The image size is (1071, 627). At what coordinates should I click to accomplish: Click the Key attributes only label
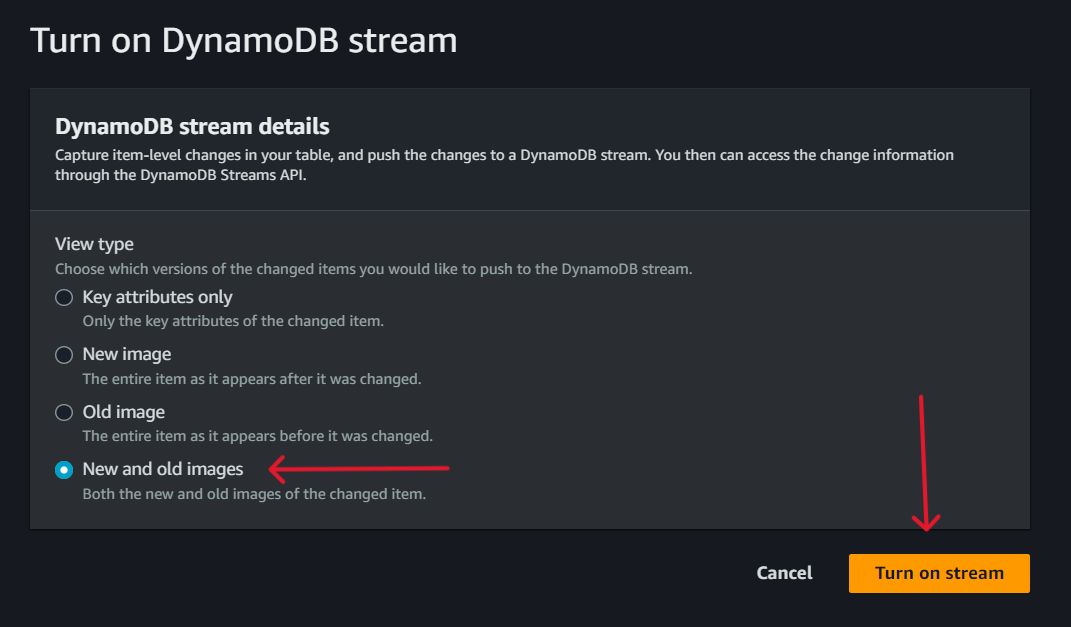point(157,297)
